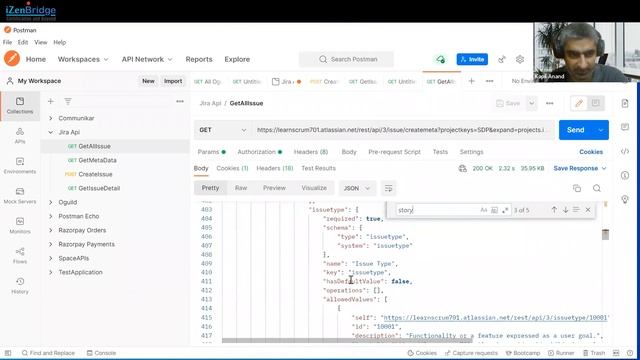The height and width of the screenshot is (360, 640).
Task: Go to next search match arrow
Action: (x=565, y=210)
